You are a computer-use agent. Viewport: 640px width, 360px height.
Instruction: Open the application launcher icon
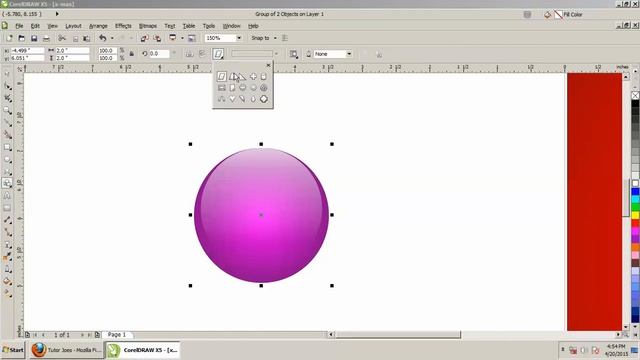(173, 38)
